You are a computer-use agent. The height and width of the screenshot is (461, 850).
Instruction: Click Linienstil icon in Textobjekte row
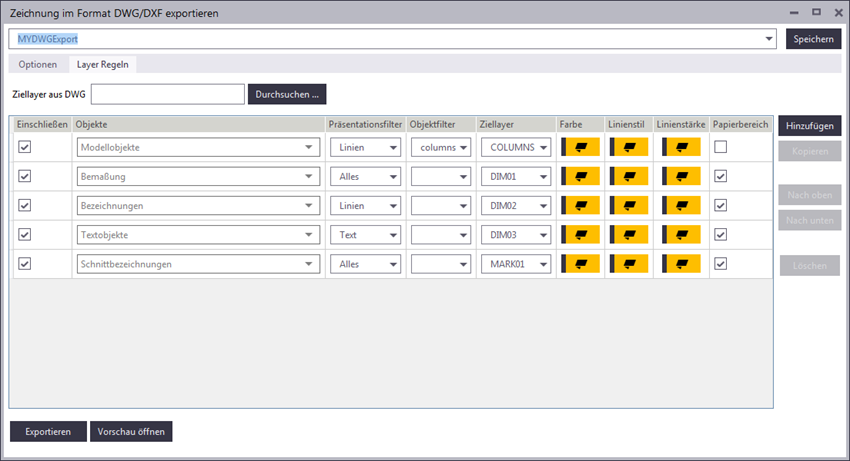[x=629, y=234]
